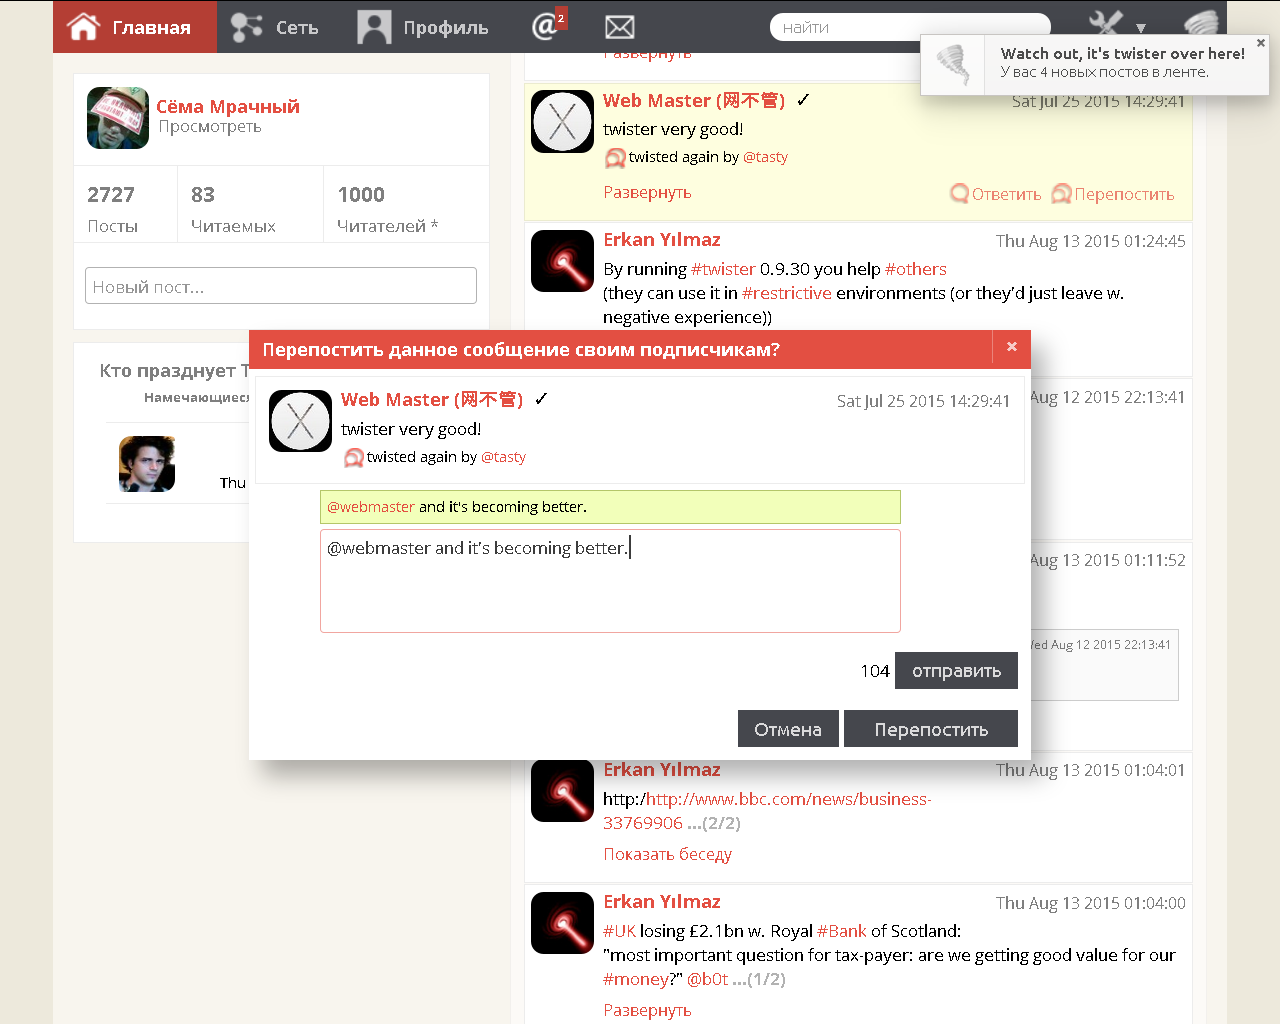1280x1024 pixels.
Task: Show conversation via Показать беседу link
Action: pos(667,854)
